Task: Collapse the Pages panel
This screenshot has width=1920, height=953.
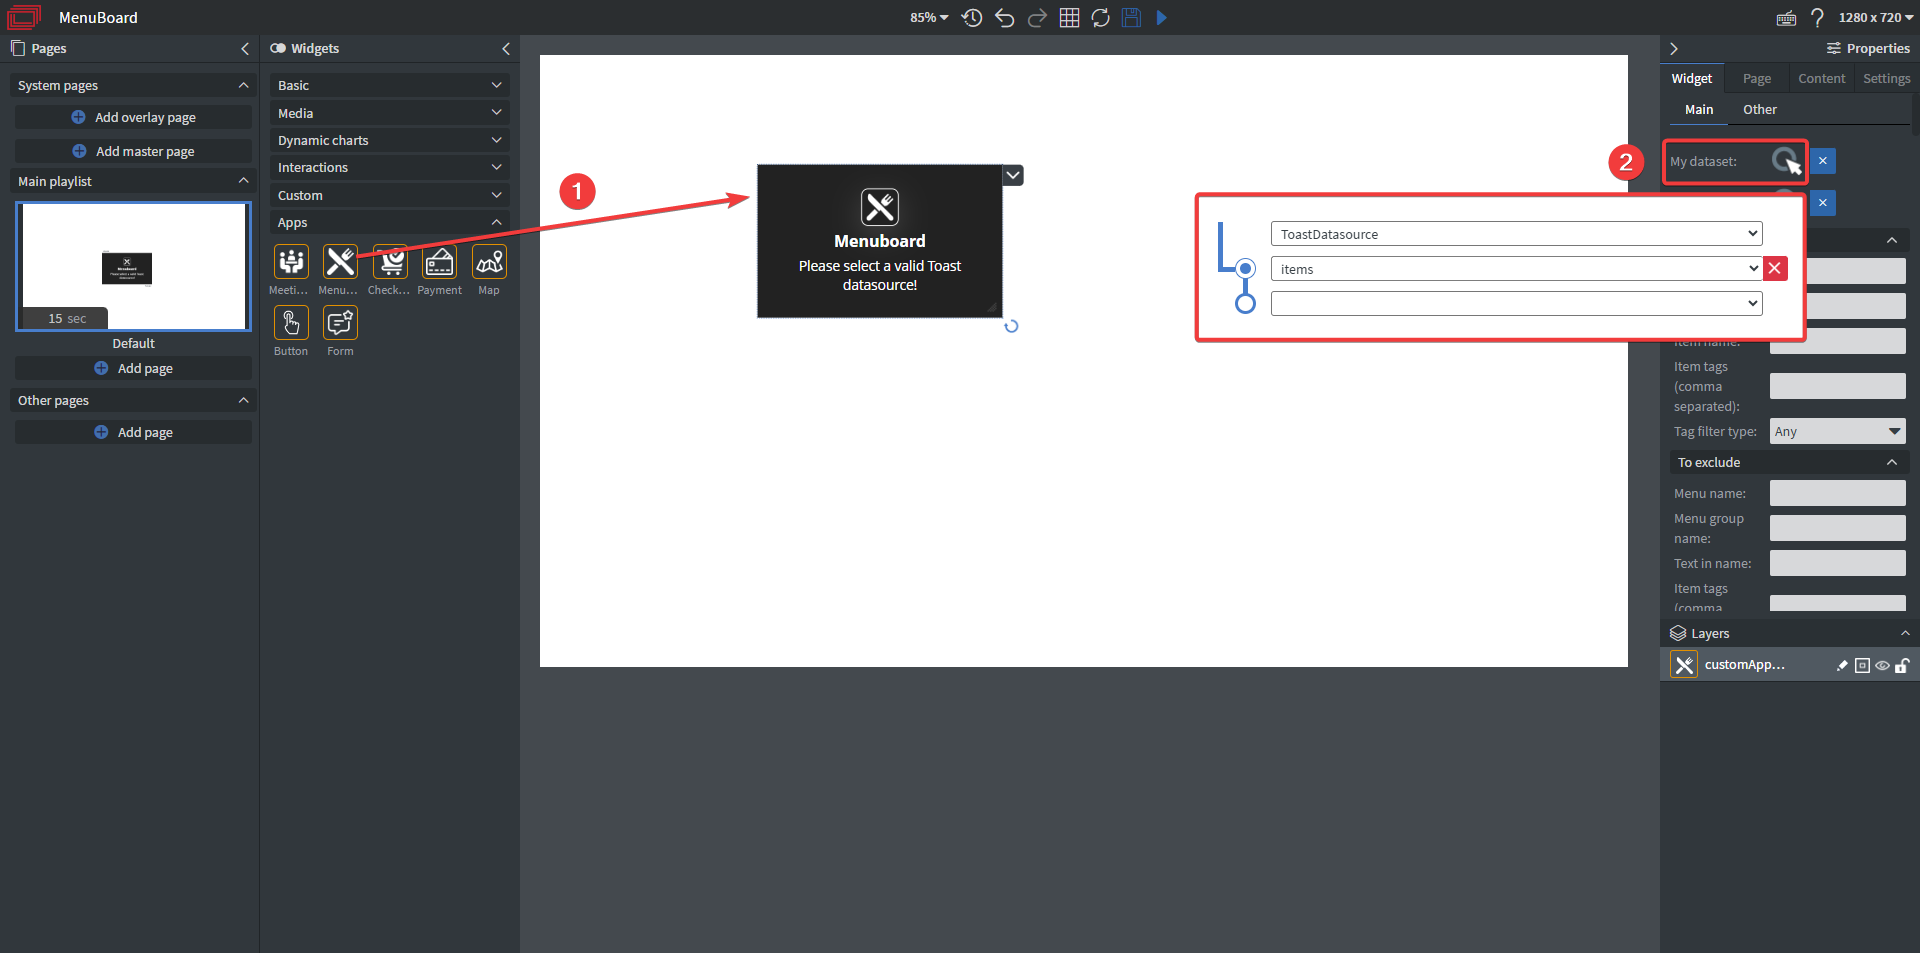Action: (245, 48)
